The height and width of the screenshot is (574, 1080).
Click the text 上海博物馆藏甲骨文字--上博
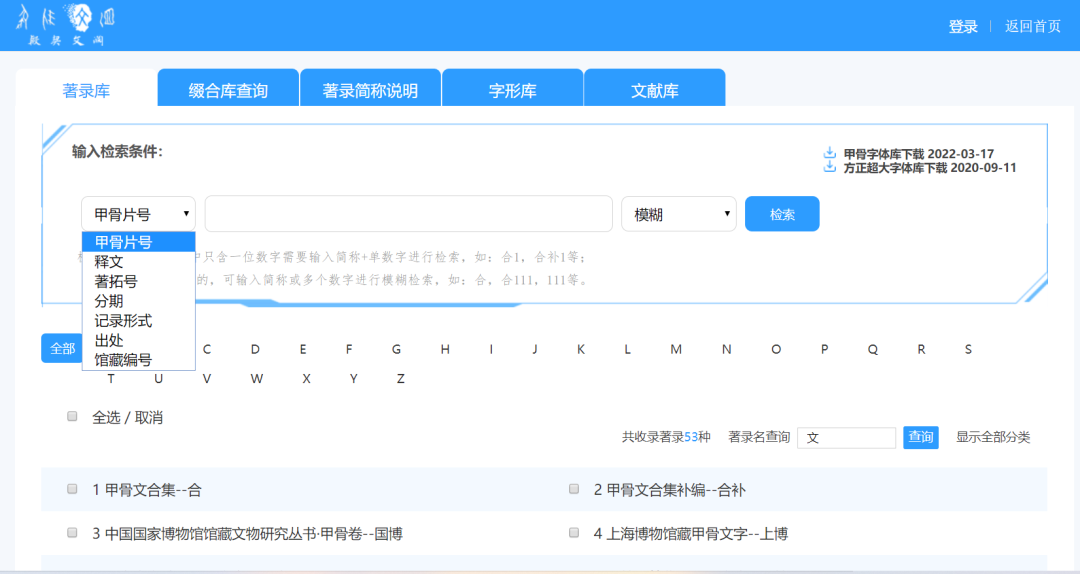(x=697, y=534)
